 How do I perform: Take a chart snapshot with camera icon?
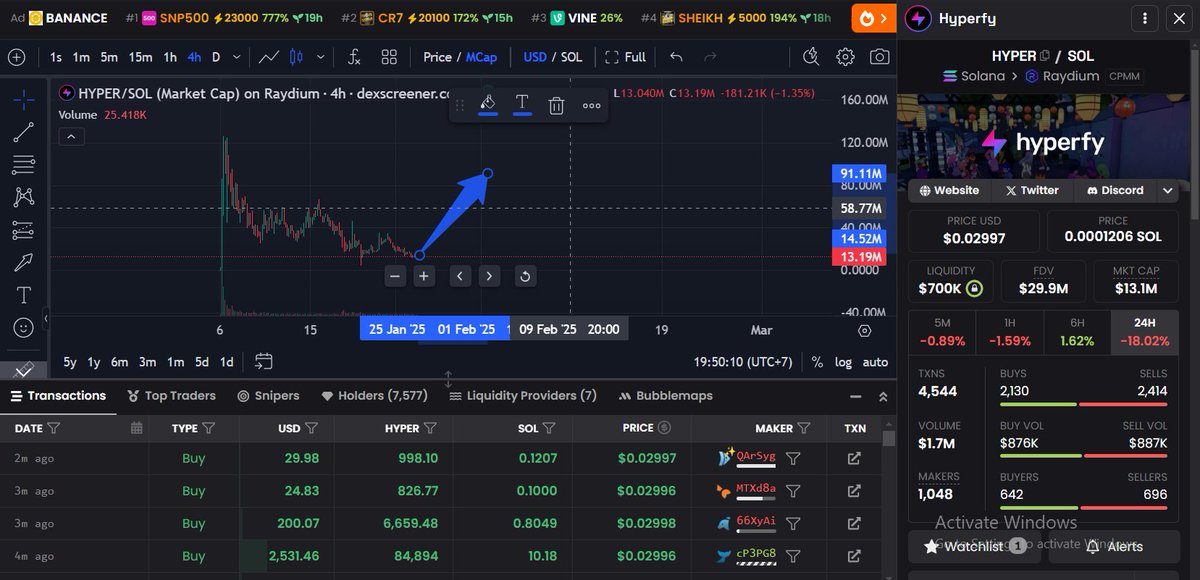coord(880,57)
